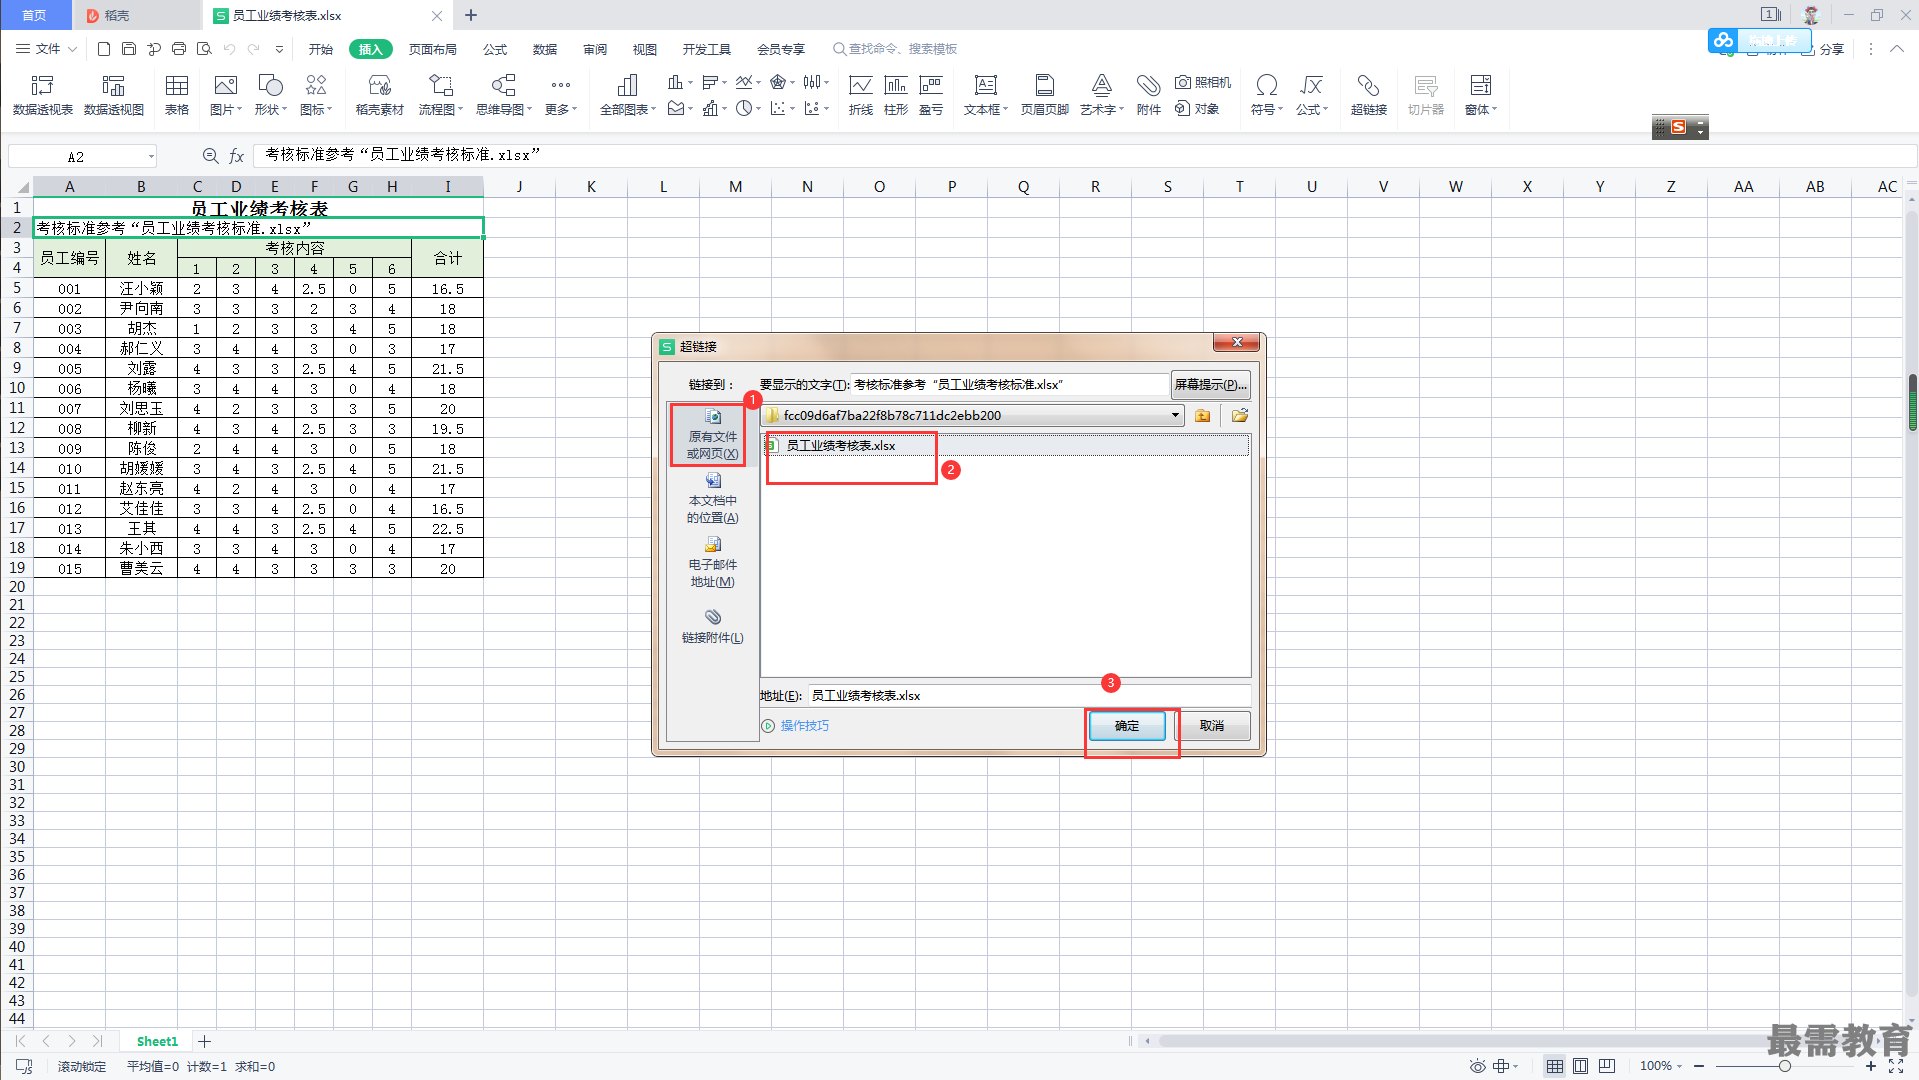
Task: Create a new document from quick toolbar
Action: click(104, 49)
